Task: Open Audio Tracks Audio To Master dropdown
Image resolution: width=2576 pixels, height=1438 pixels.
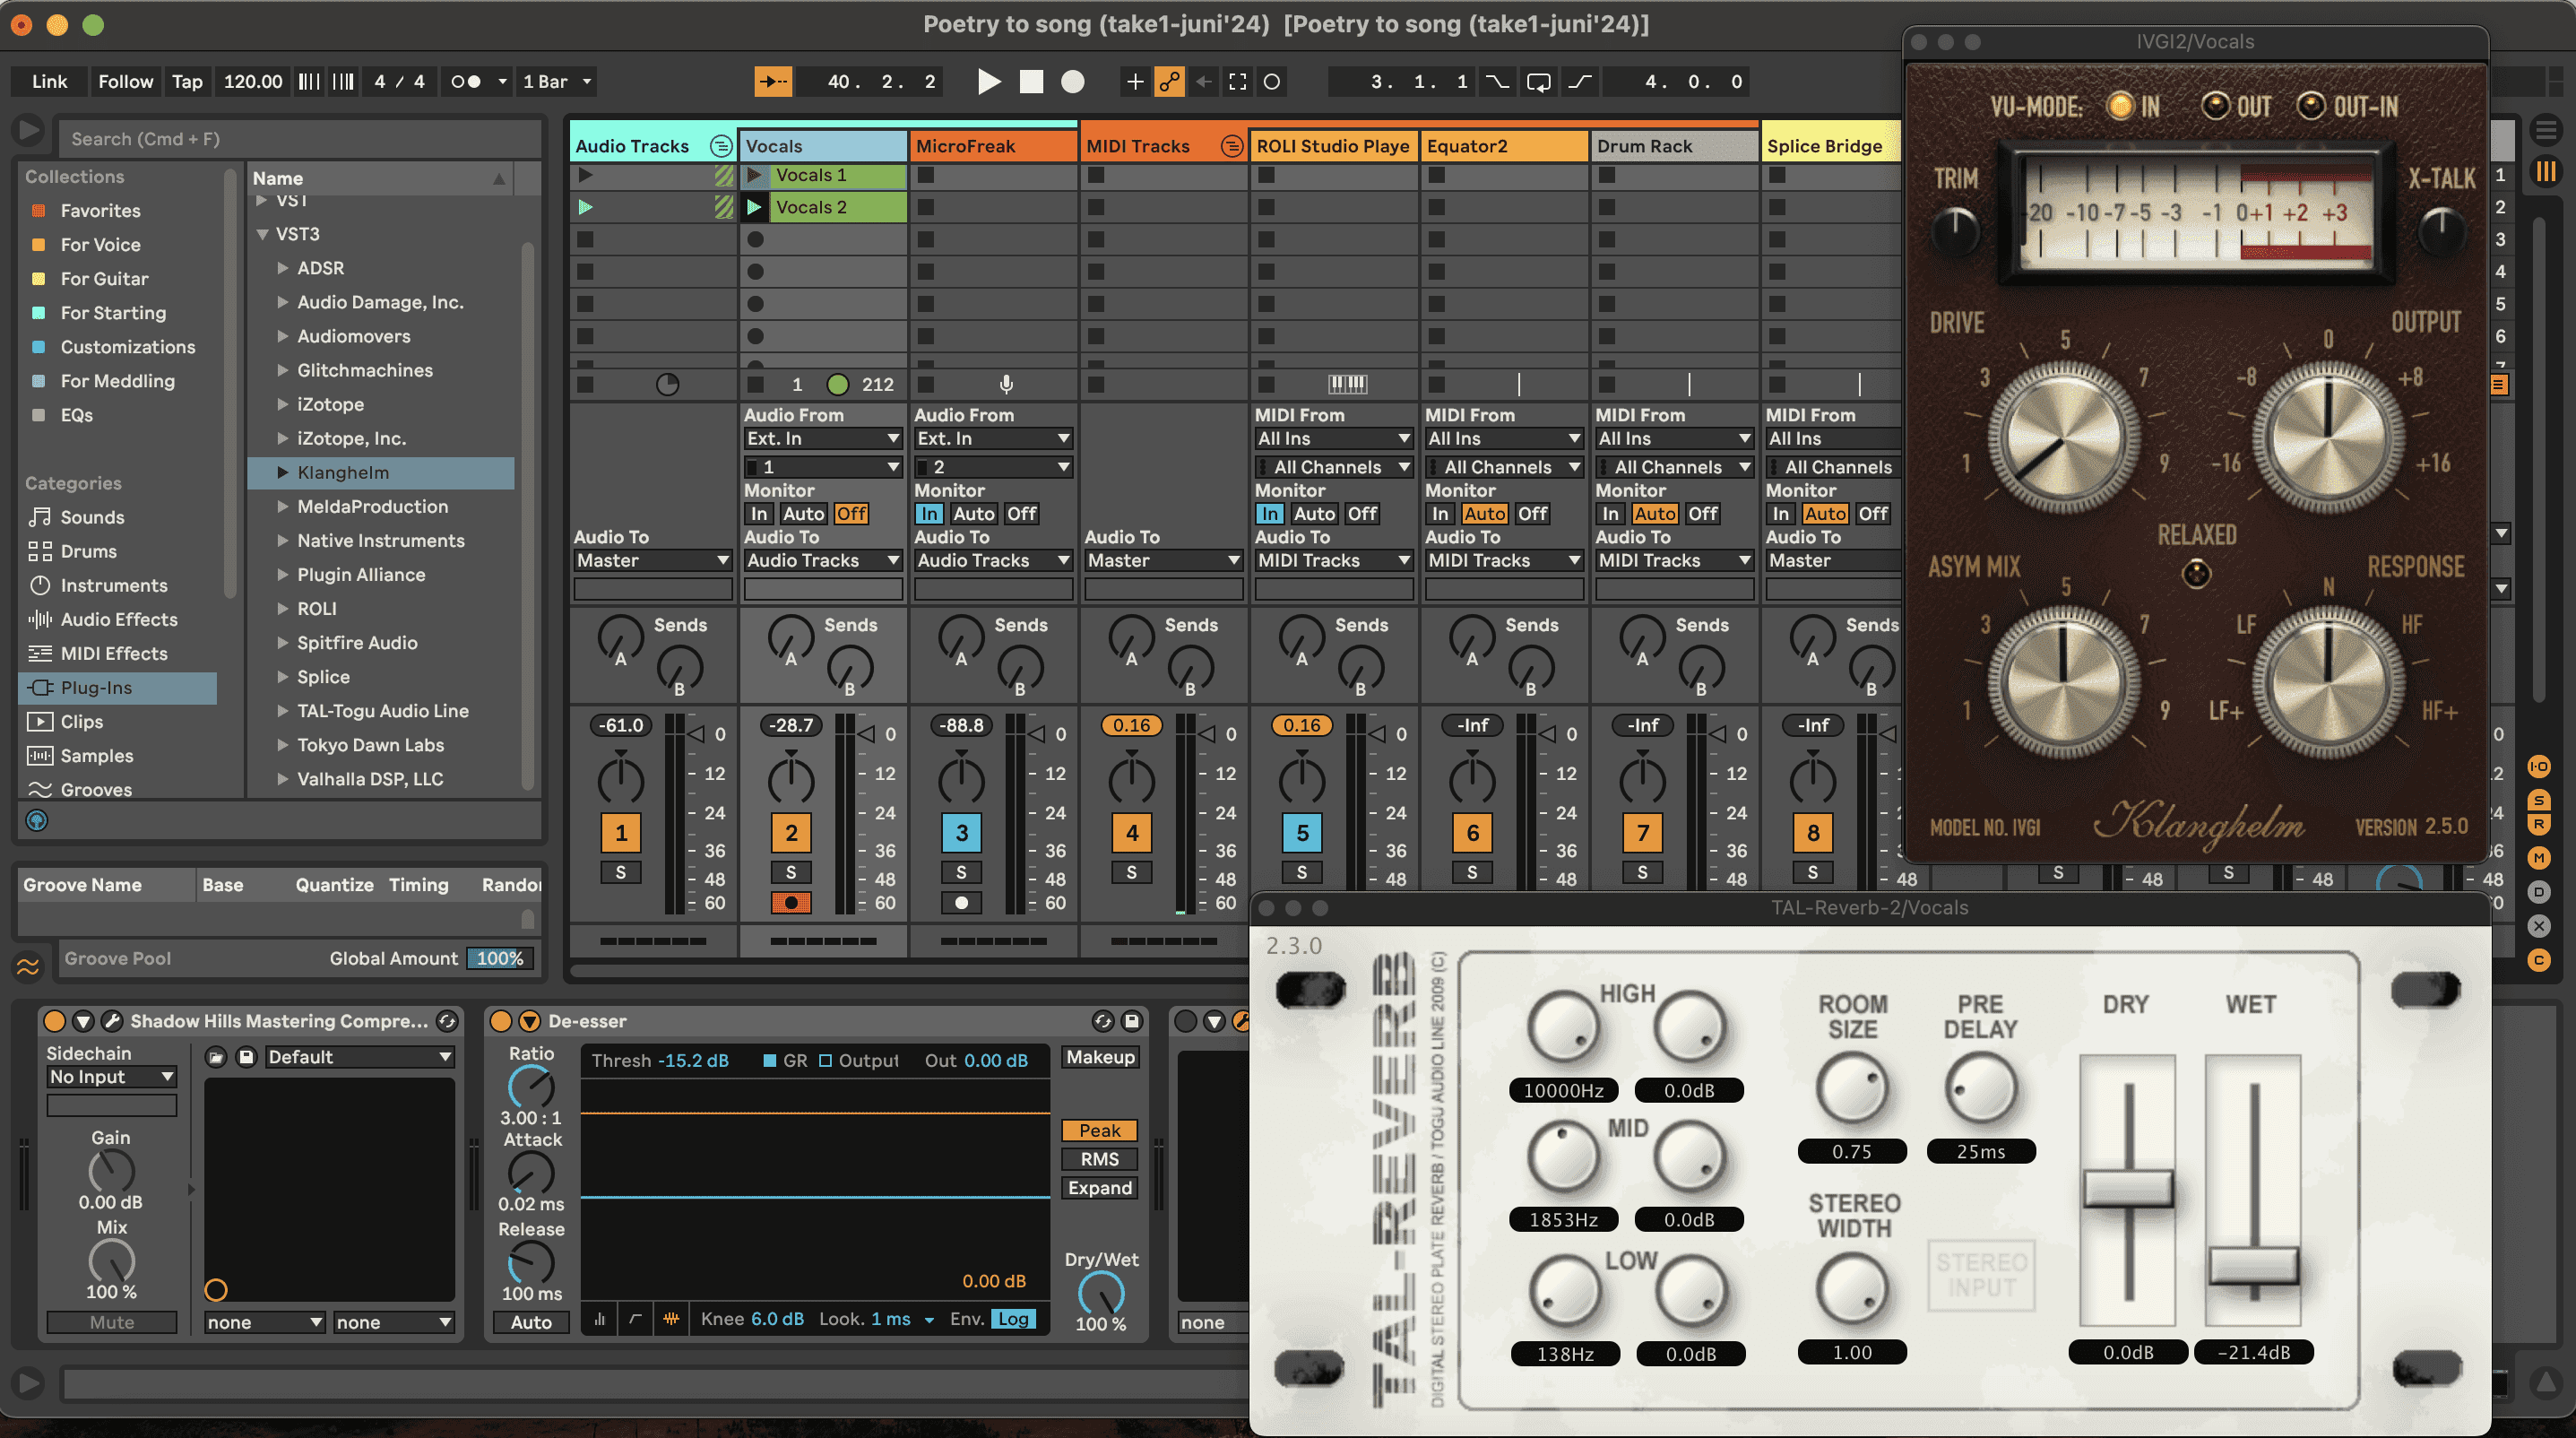Action: point(653,561)
